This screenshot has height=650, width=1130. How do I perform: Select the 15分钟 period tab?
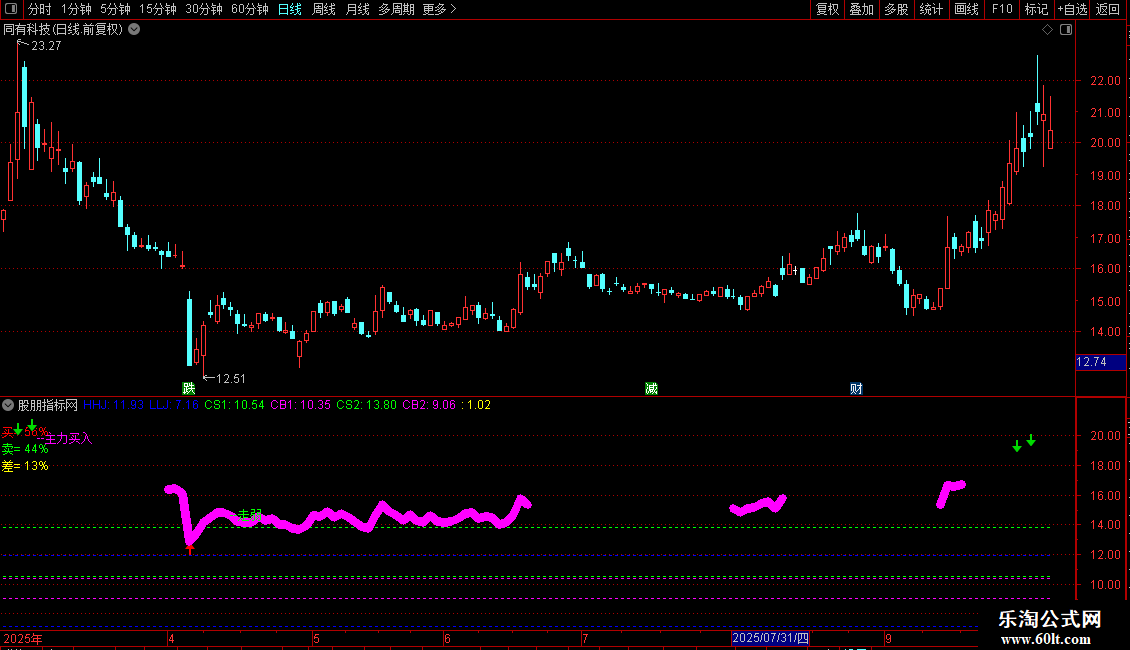pyautogui.click(x=158, y=9)
